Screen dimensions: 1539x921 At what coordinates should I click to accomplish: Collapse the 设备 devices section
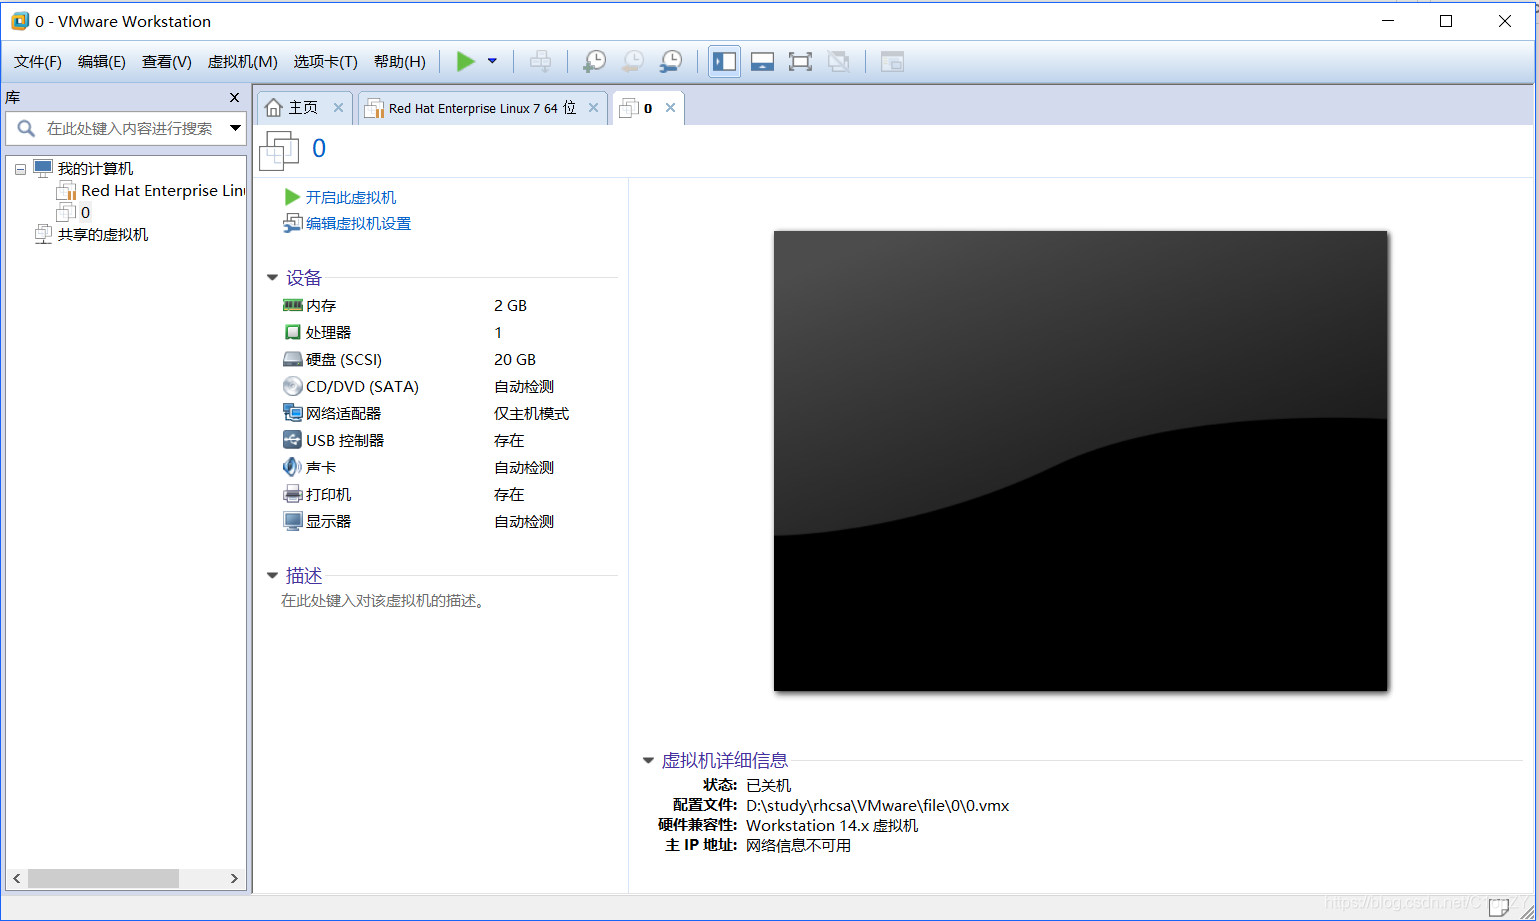(272, 277)
